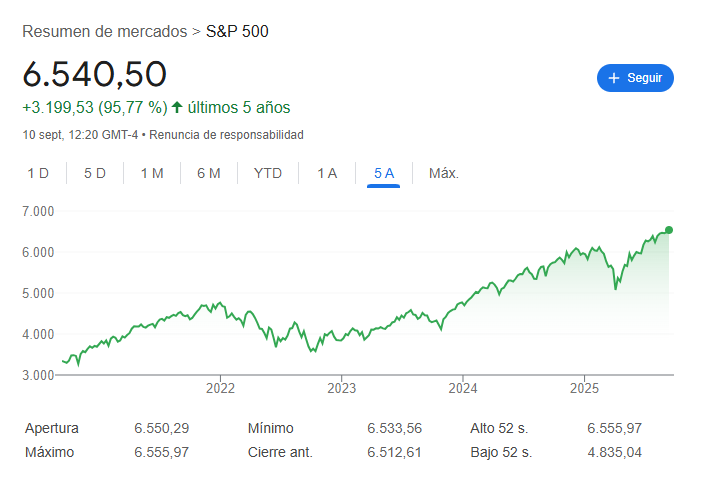This screenshot has width=704, height=483.
Task: Click the plus icon on Seguir button
Action: tap(614, 78)
